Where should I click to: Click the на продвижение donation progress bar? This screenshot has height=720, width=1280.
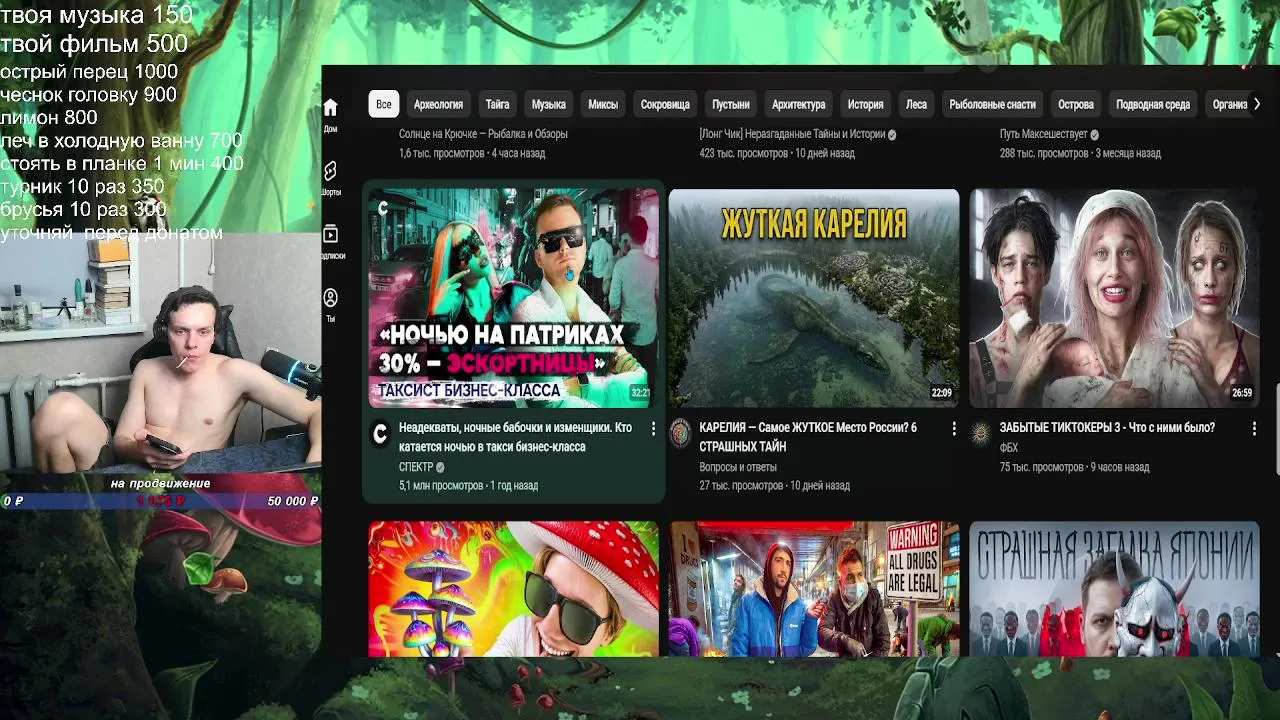point(160,501)
